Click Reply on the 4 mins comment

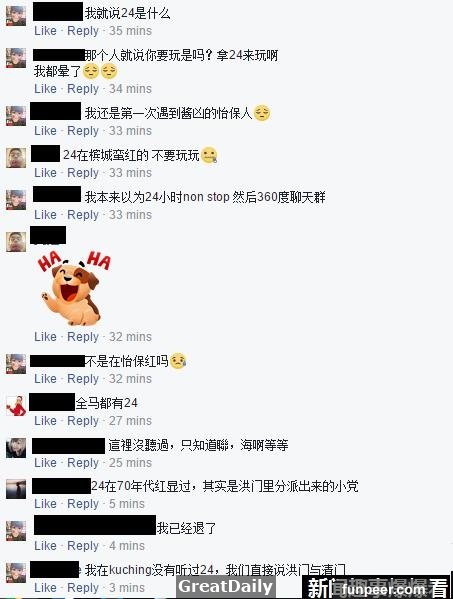tap(83, 546)
